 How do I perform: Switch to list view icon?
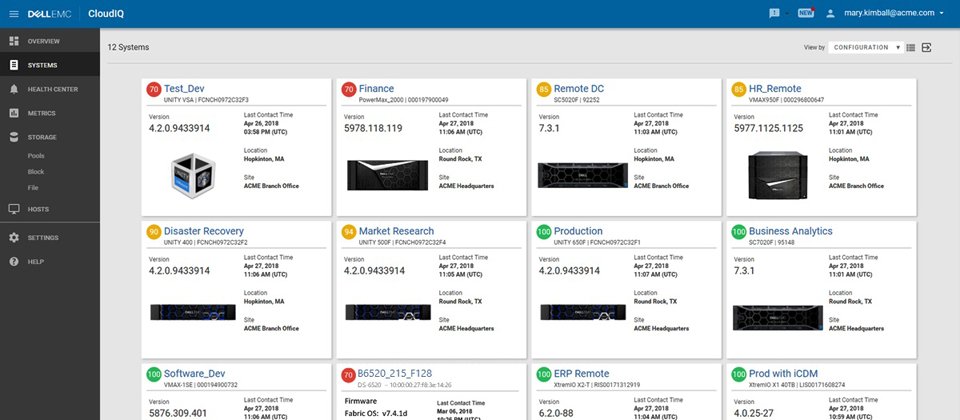pyautogui.click(x=911, y=47)
